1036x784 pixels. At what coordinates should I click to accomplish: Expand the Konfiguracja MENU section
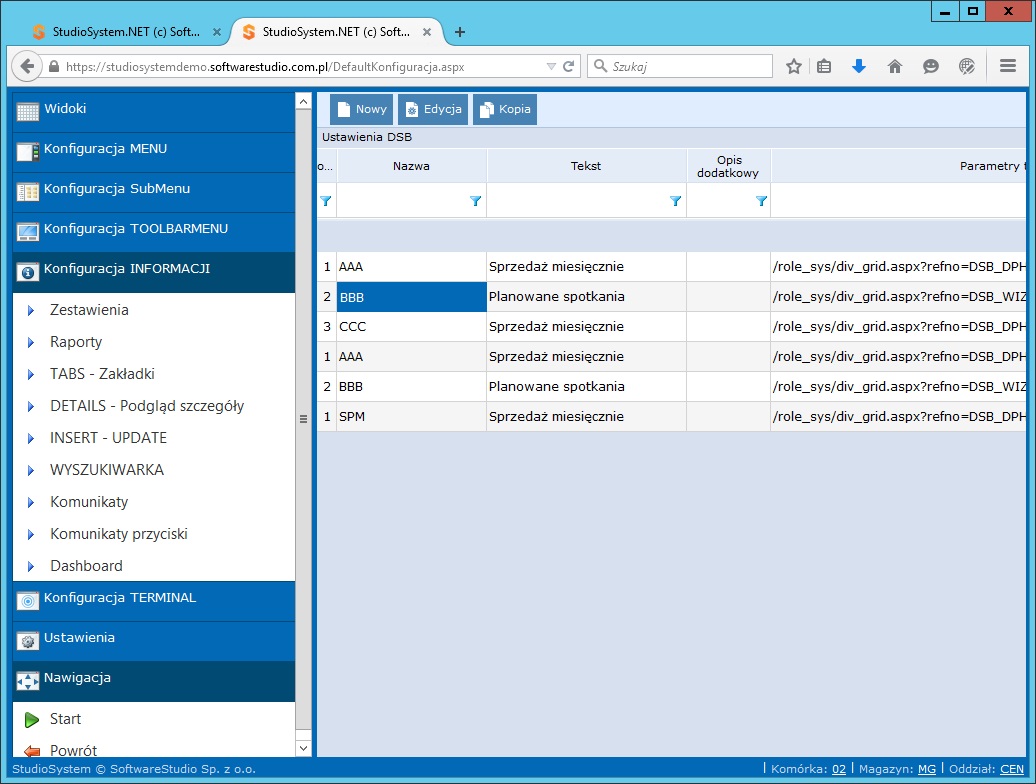pos(154,150)
